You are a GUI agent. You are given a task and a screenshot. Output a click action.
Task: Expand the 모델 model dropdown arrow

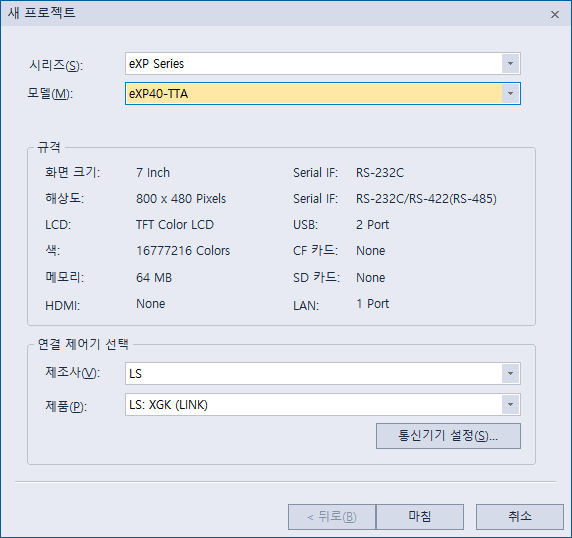510,94
